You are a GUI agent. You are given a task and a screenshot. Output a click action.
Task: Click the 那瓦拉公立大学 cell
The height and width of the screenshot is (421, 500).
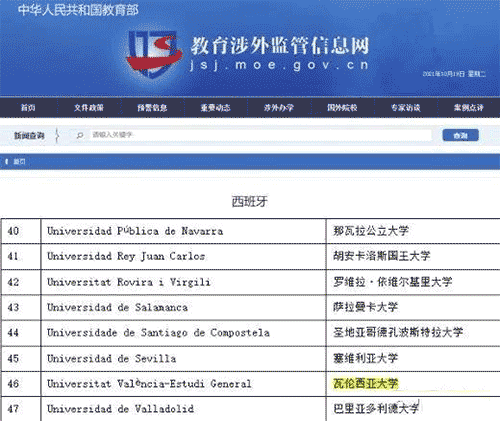[413, 231]
